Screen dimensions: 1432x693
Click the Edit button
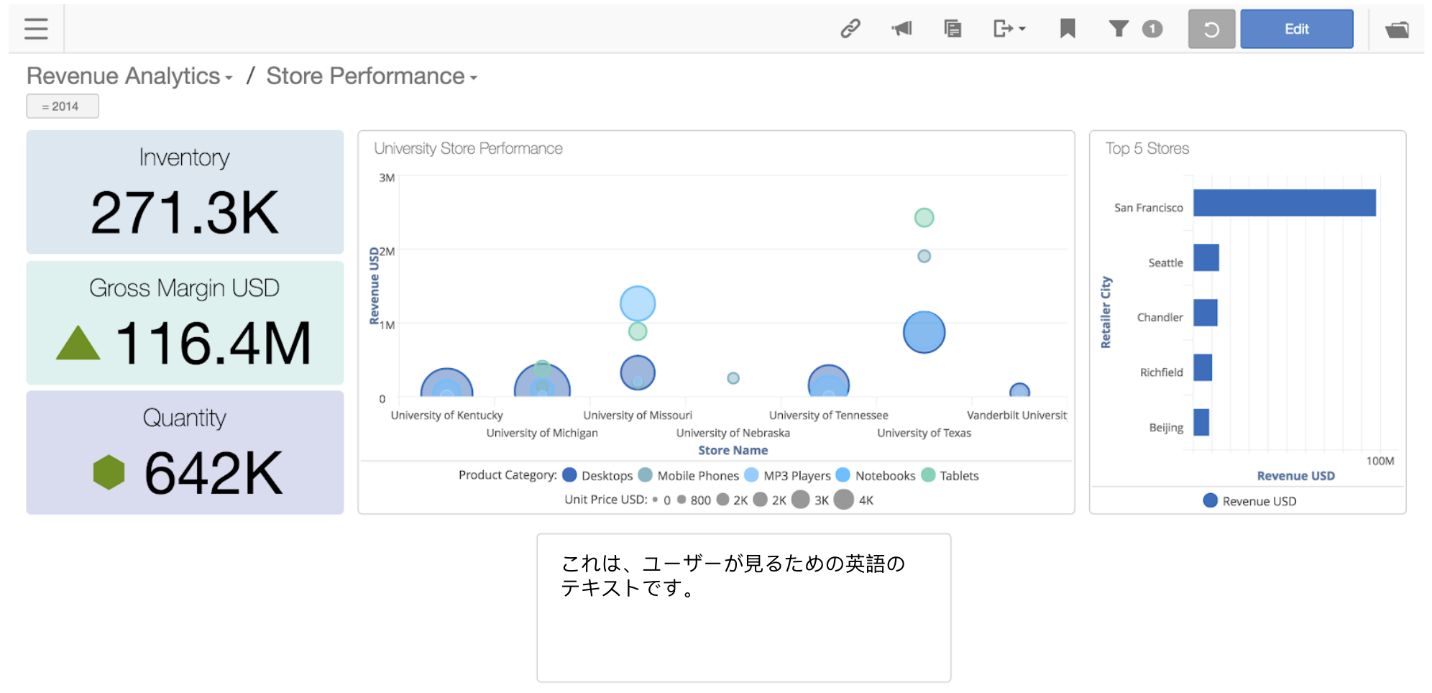(x=1296, y=29)
